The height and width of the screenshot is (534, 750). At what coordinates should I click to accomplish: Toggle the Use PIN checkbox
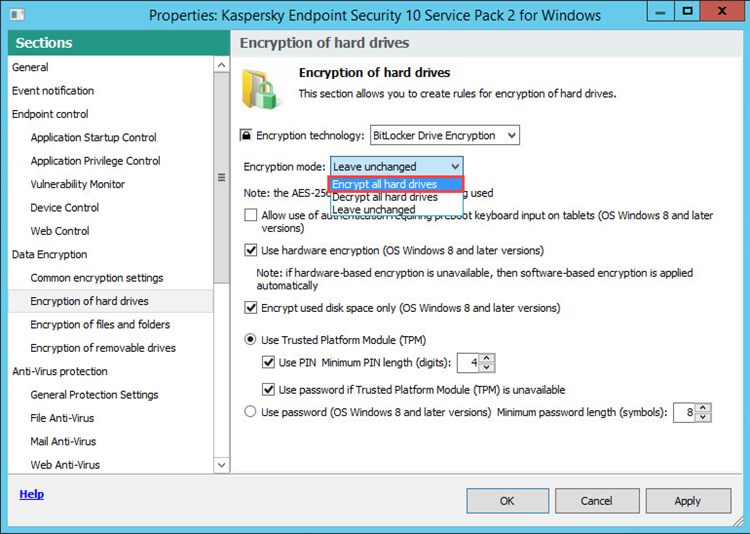coord(268,362)
